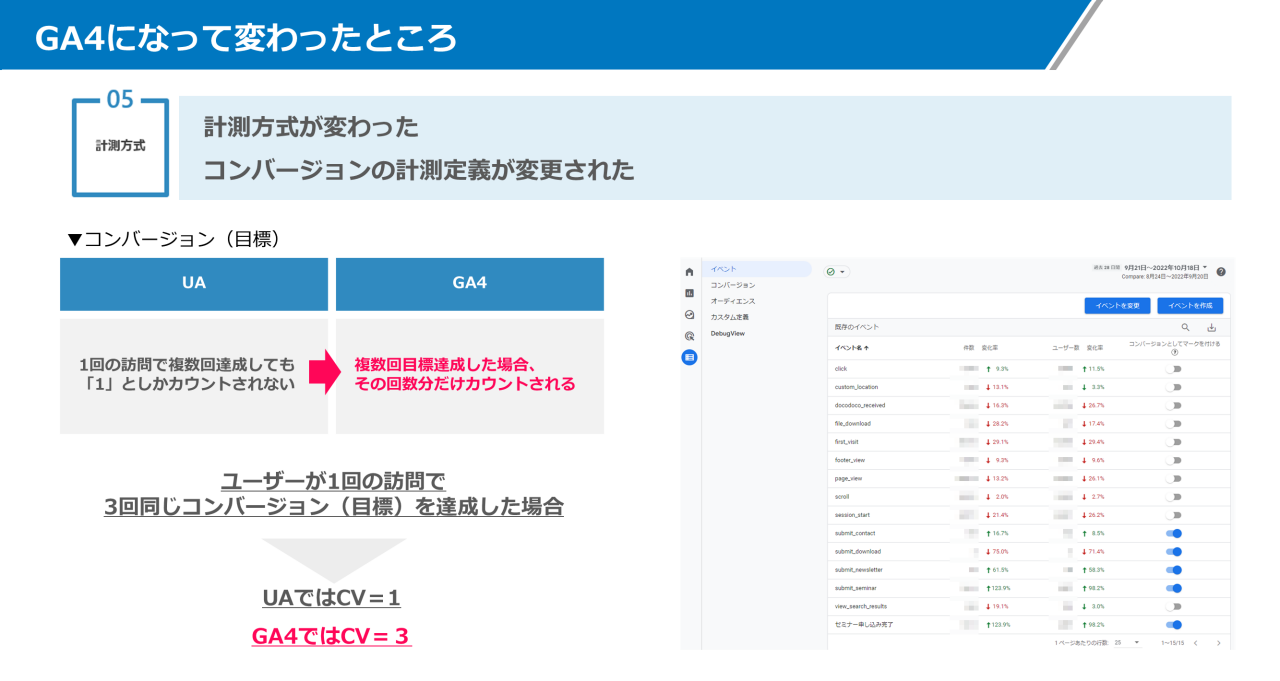Image resolution: width=1280 pixels, height=681 pixels.
Task: Open the date range picker dropdown
Action: click(x=1205, y=267)
